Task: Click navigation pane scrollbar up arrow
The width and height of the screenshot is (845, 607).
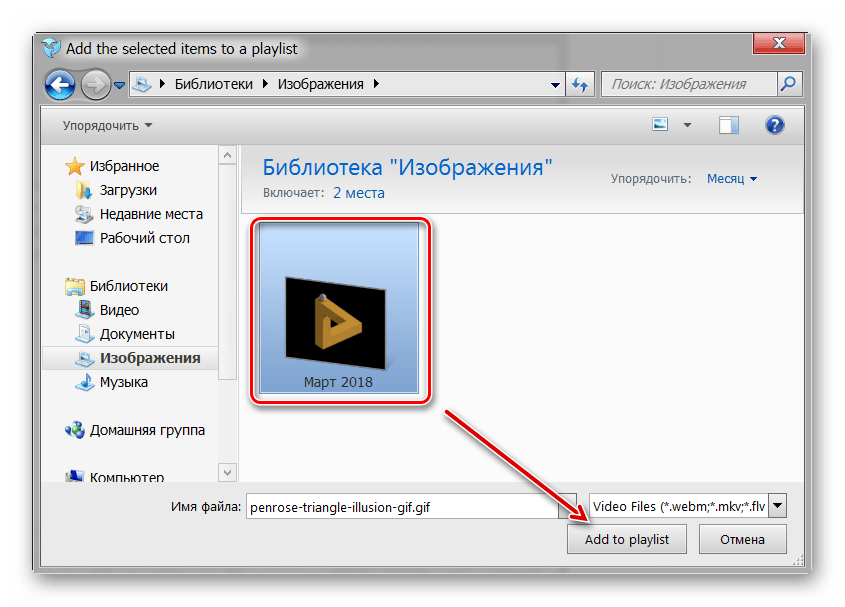Action: [227, 156]
